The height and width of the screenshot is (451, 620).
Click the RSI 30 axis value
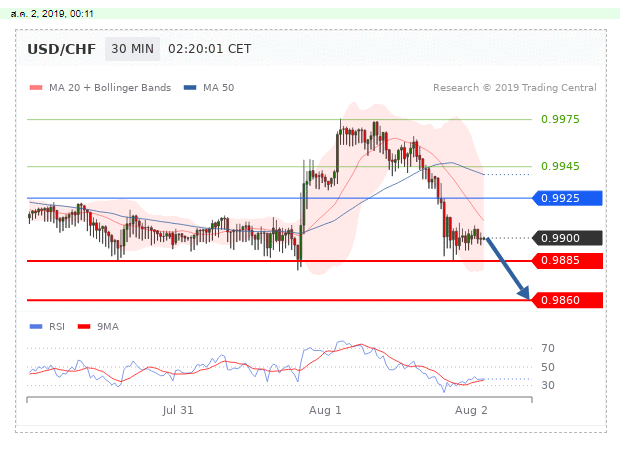[548, 385]
